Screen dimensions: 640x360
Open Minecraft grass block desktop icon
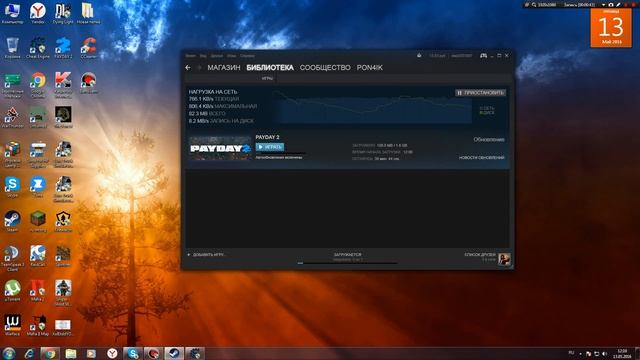point(38,221)
